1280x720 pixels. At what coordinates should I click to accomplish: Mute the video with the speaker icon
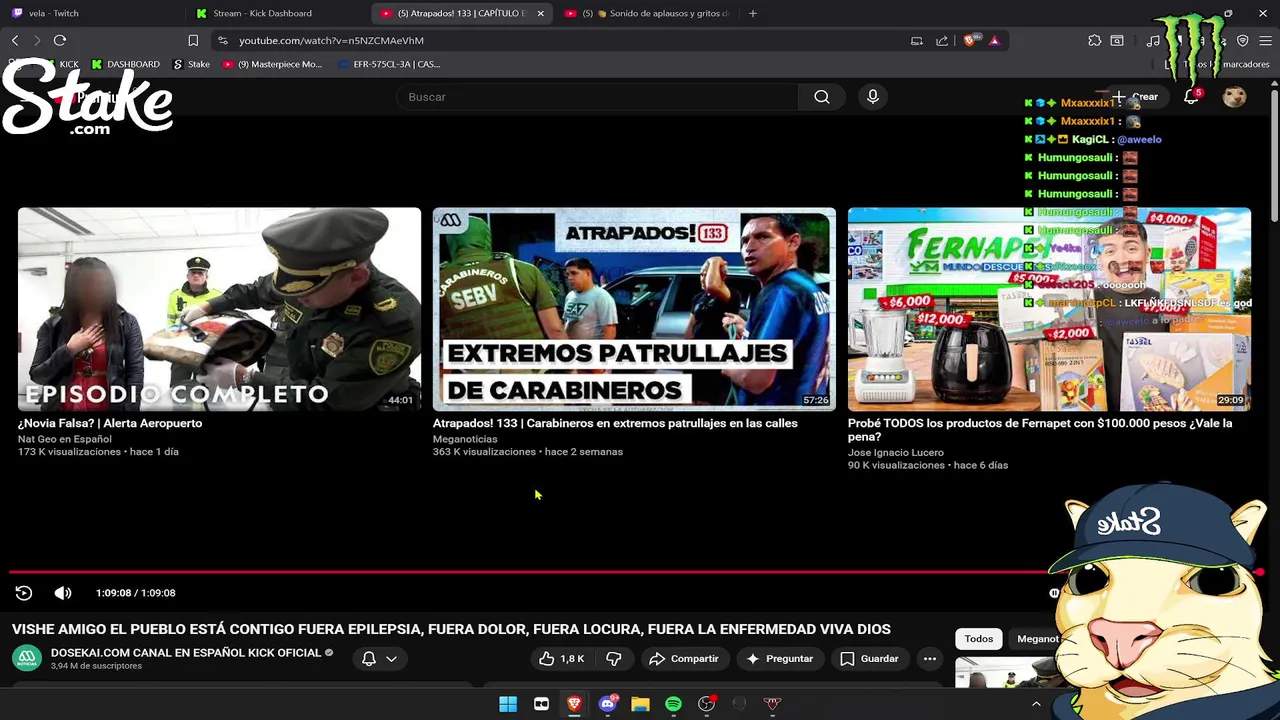pos(63,593)
